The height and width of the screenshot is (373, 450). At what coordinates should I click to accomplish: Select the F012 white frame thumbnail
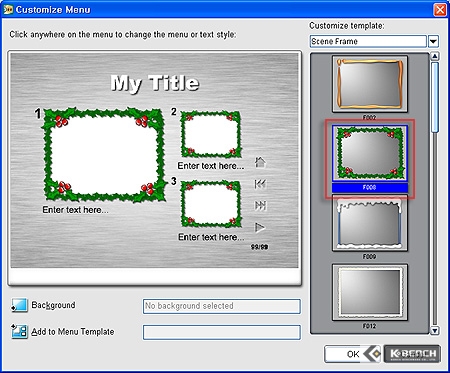point(370,292)
